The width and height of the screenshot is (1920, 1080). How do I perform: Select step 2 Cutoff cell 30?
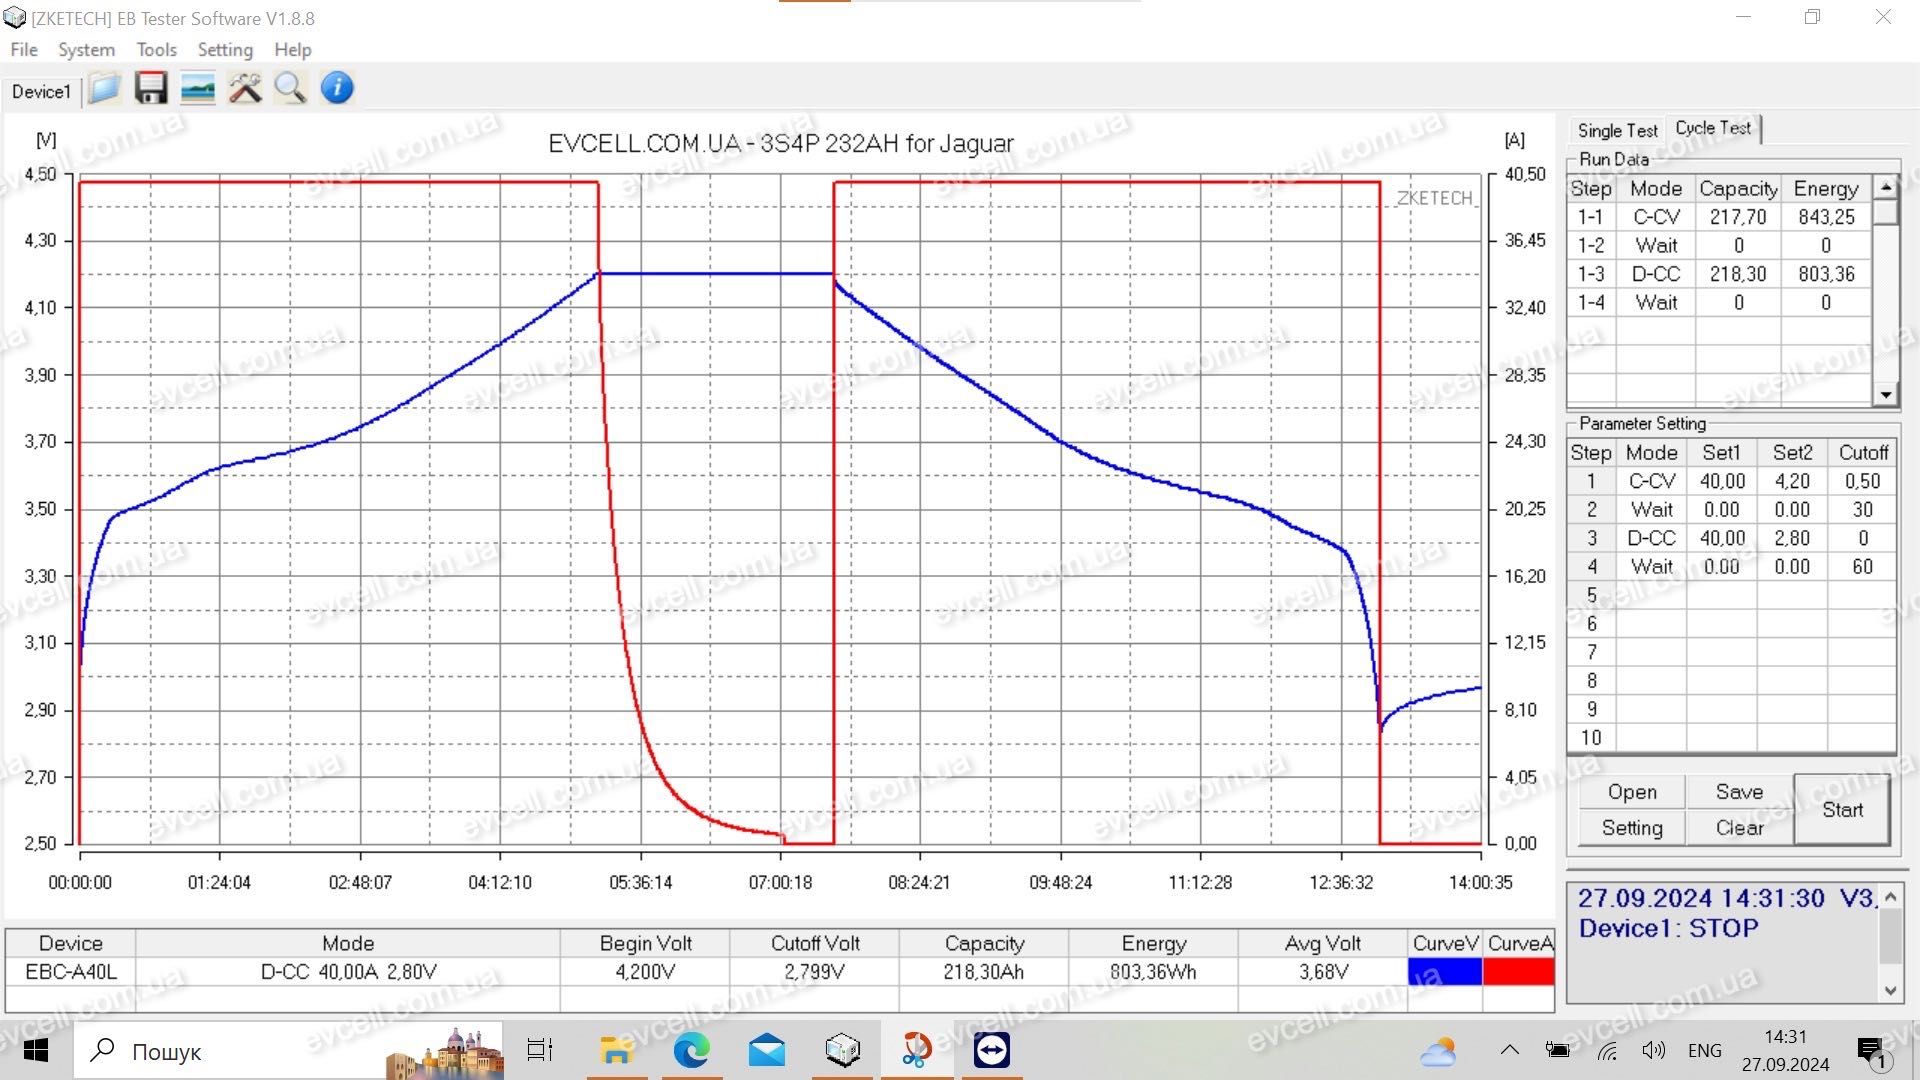tap(1862, 510)
